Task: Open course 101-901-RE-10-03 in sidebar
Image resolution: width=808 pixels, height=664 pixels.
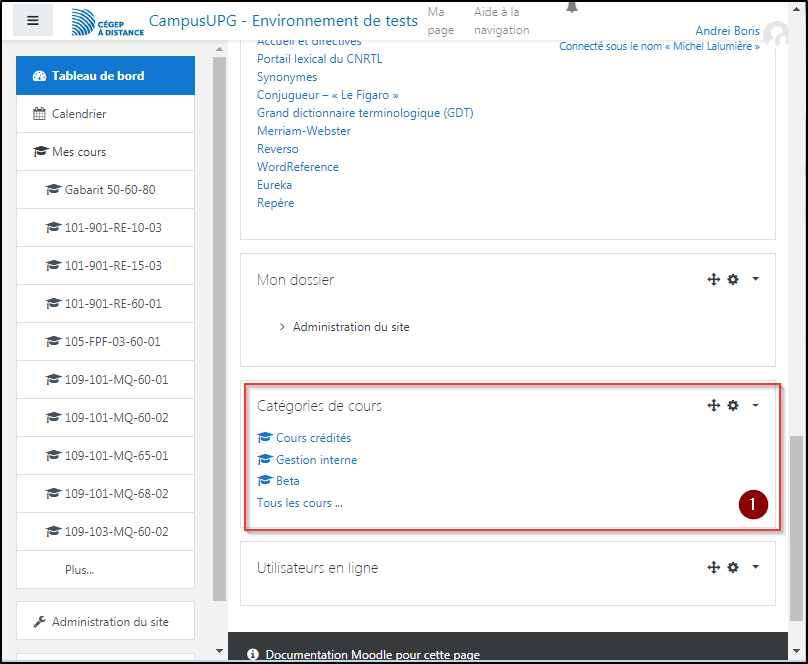Action: (x=112, y=228)
